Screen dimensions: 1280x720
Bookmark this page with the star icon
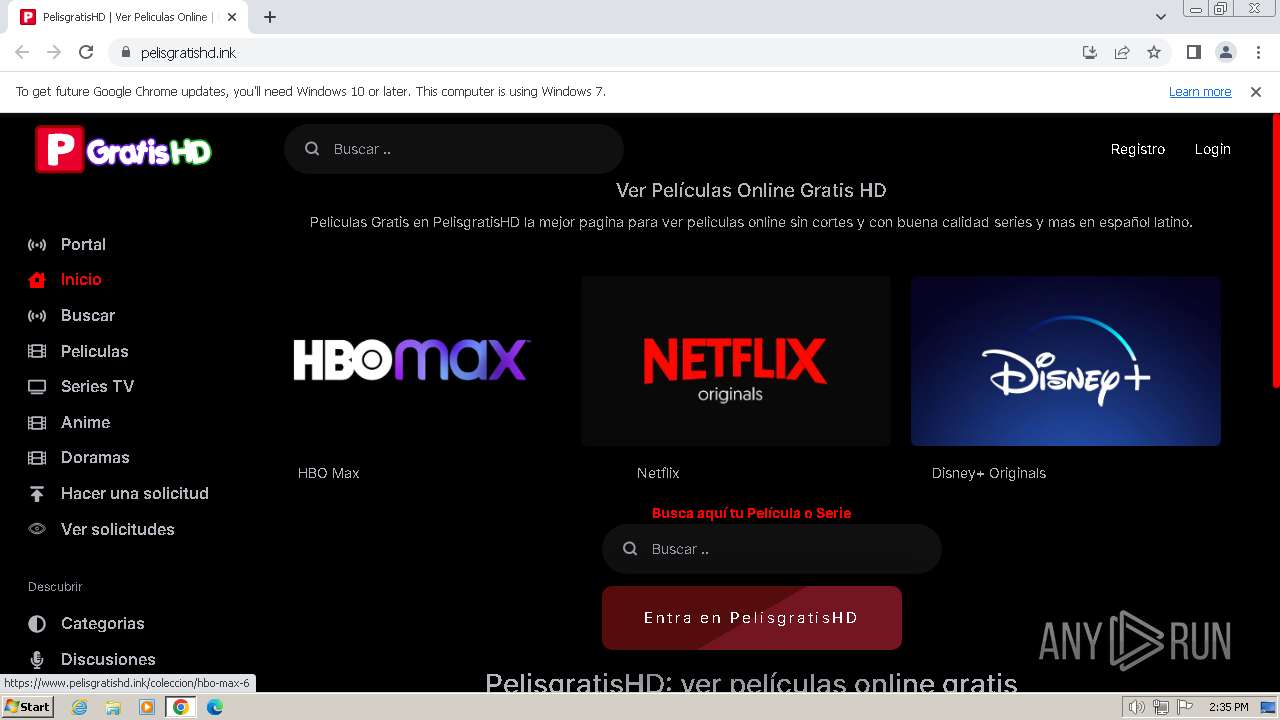[x=1154, y=52]
